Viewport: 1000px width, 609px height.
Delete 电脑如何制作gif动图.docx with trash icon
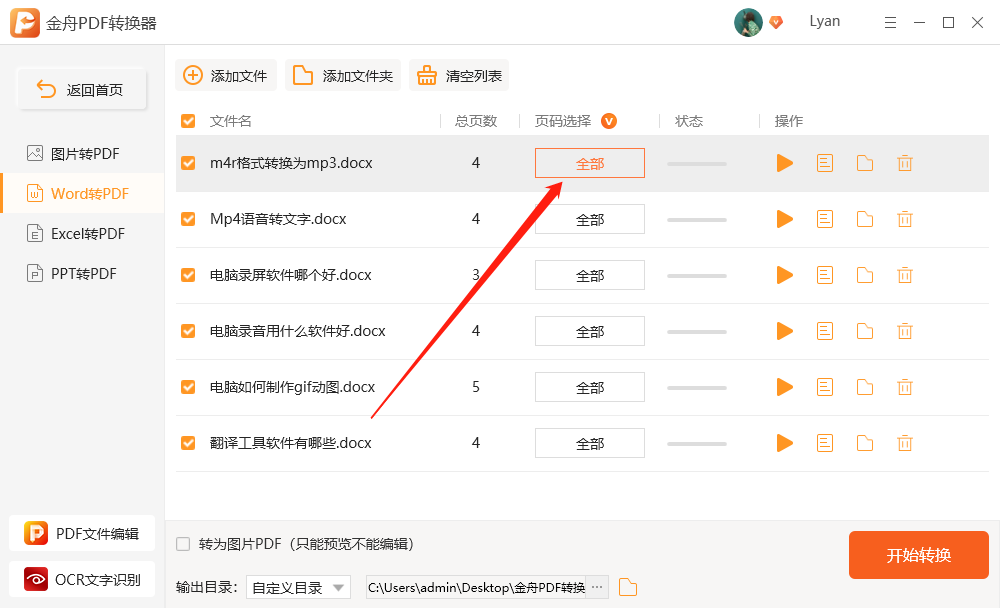point(904,387)
